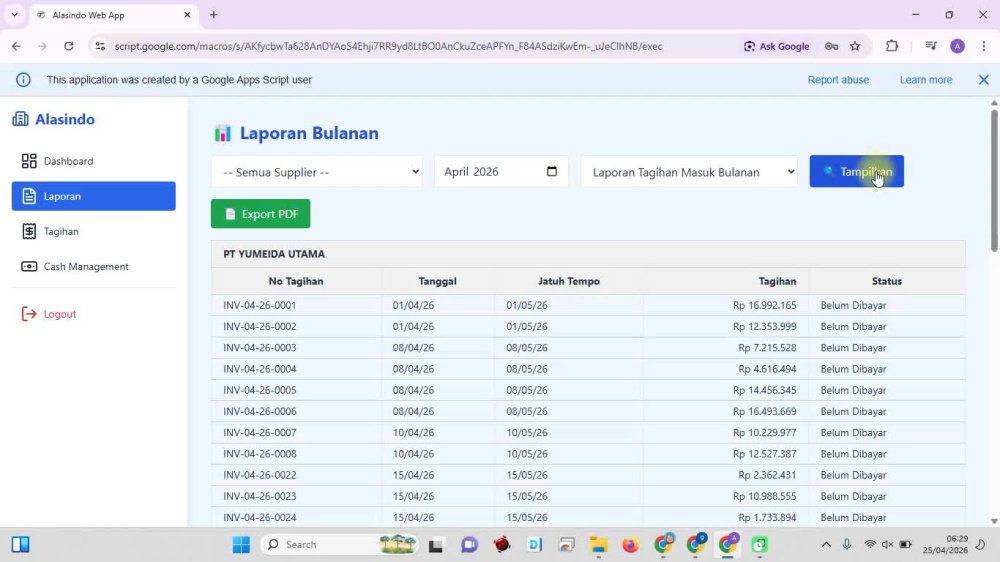
Task: Click the amount Rp 16.992.165
Action: 764,305
